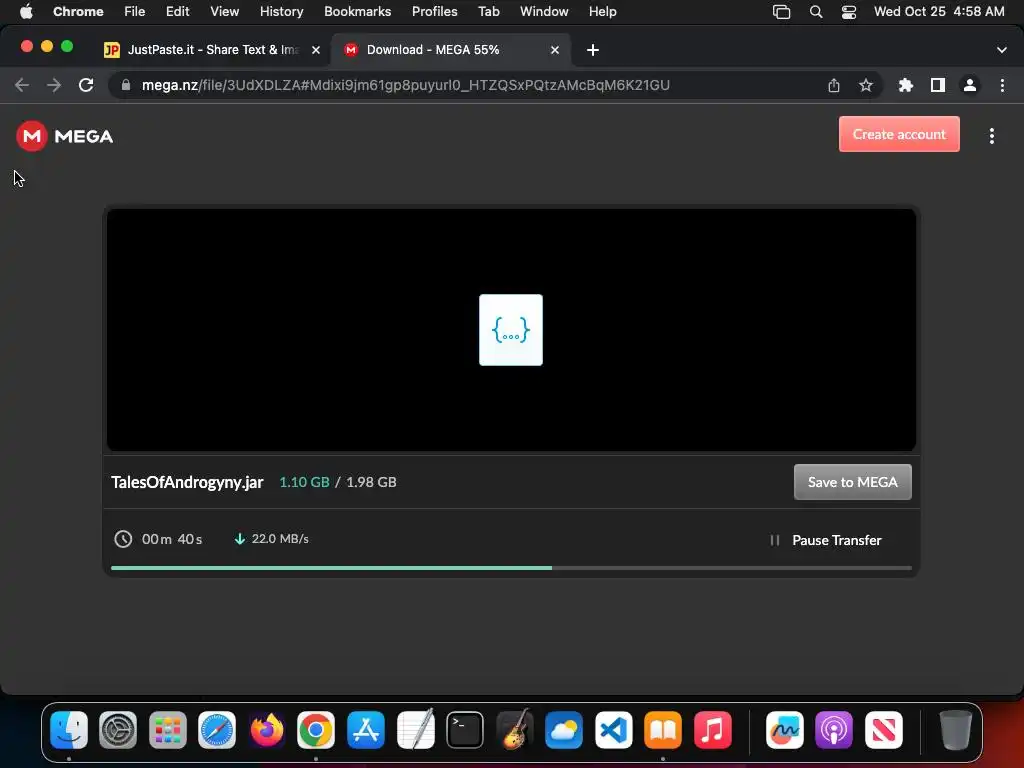1024x768 pixels.
Task: Open the Profiles menu
Action: 434,11
